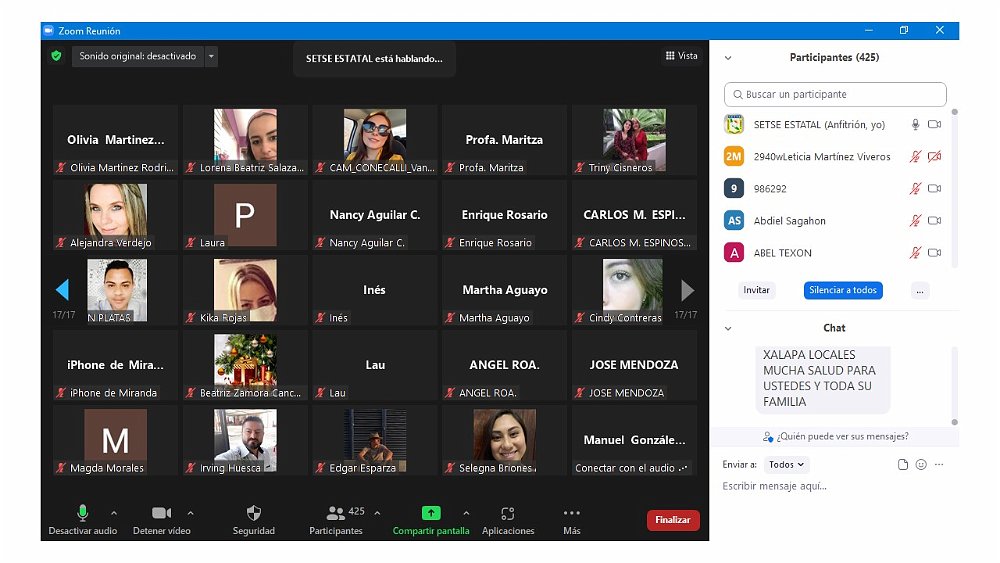Open the Vista layout menu

pyautogui.click(x=682, y=56)
